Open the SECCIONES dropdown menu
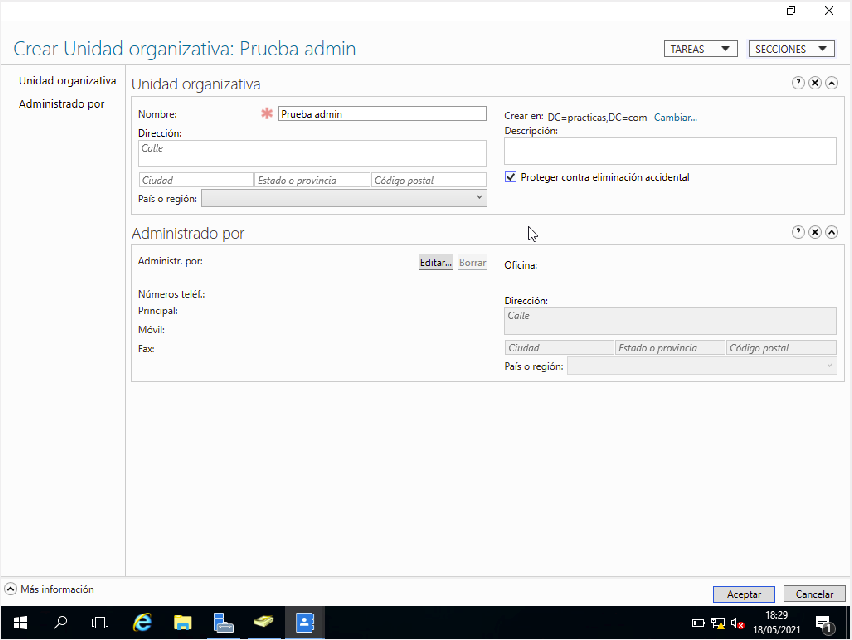This screenshot has width=852, height=640. (791, 49)
